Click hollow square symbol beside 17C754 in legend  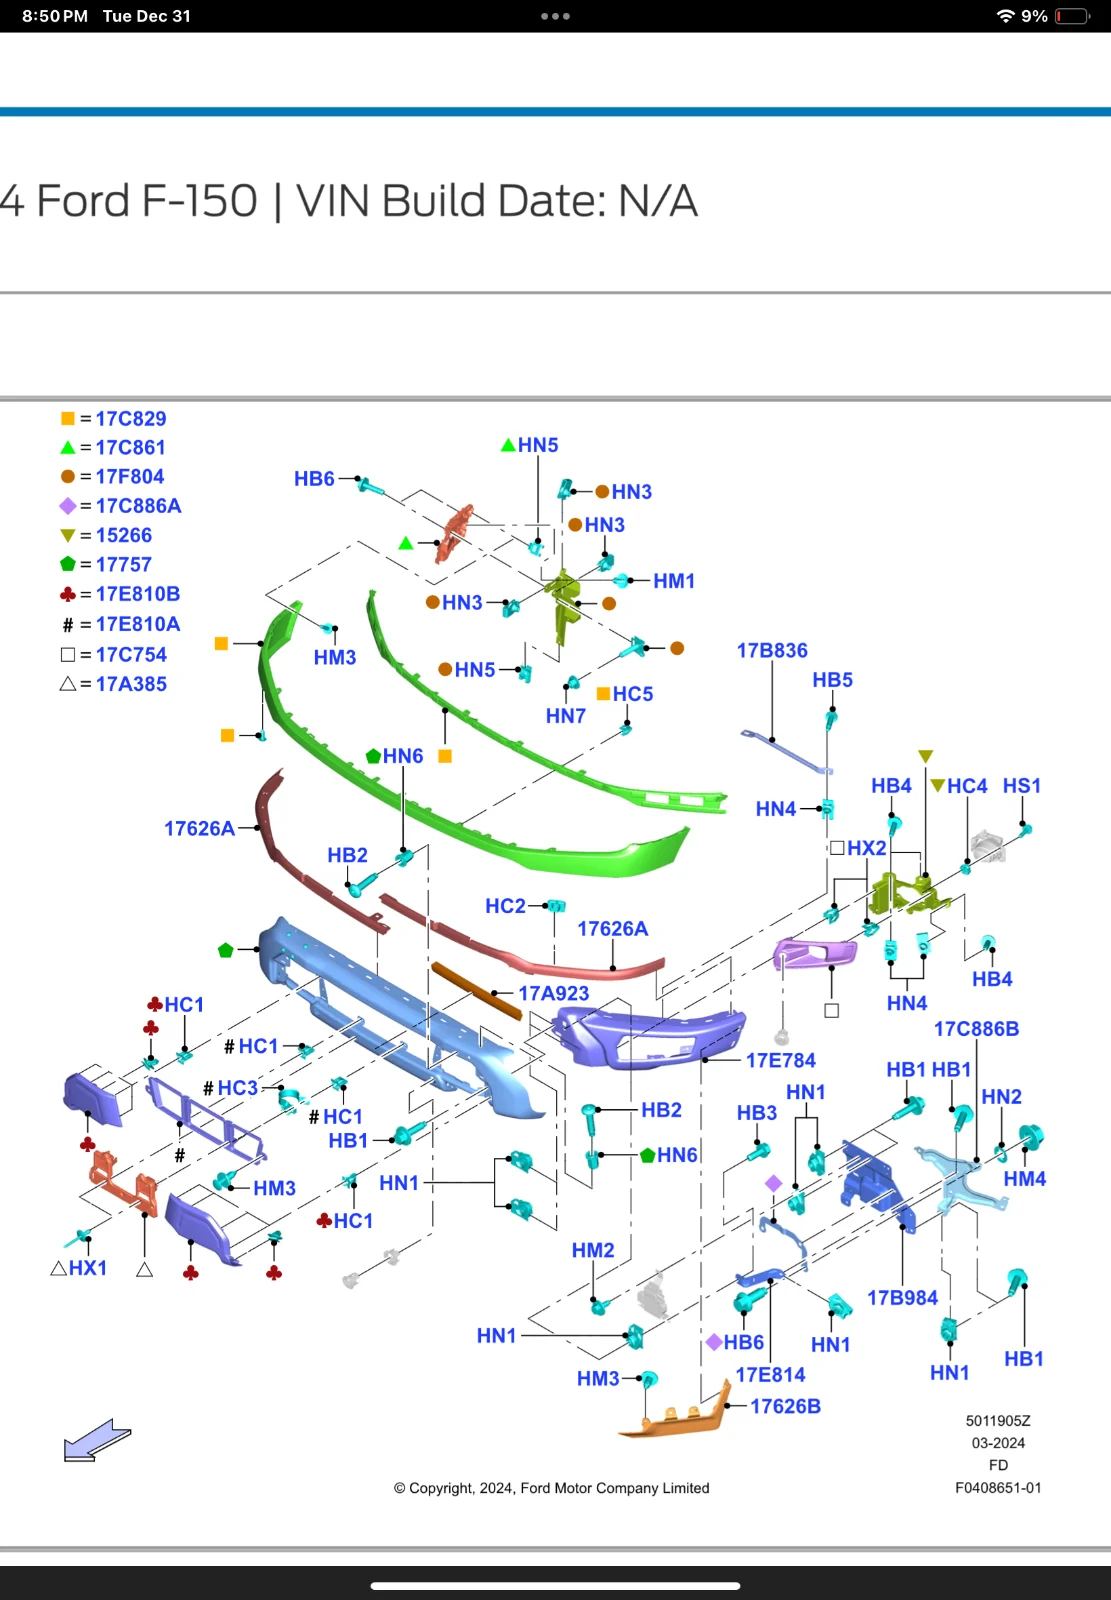(x=68, y=654)
